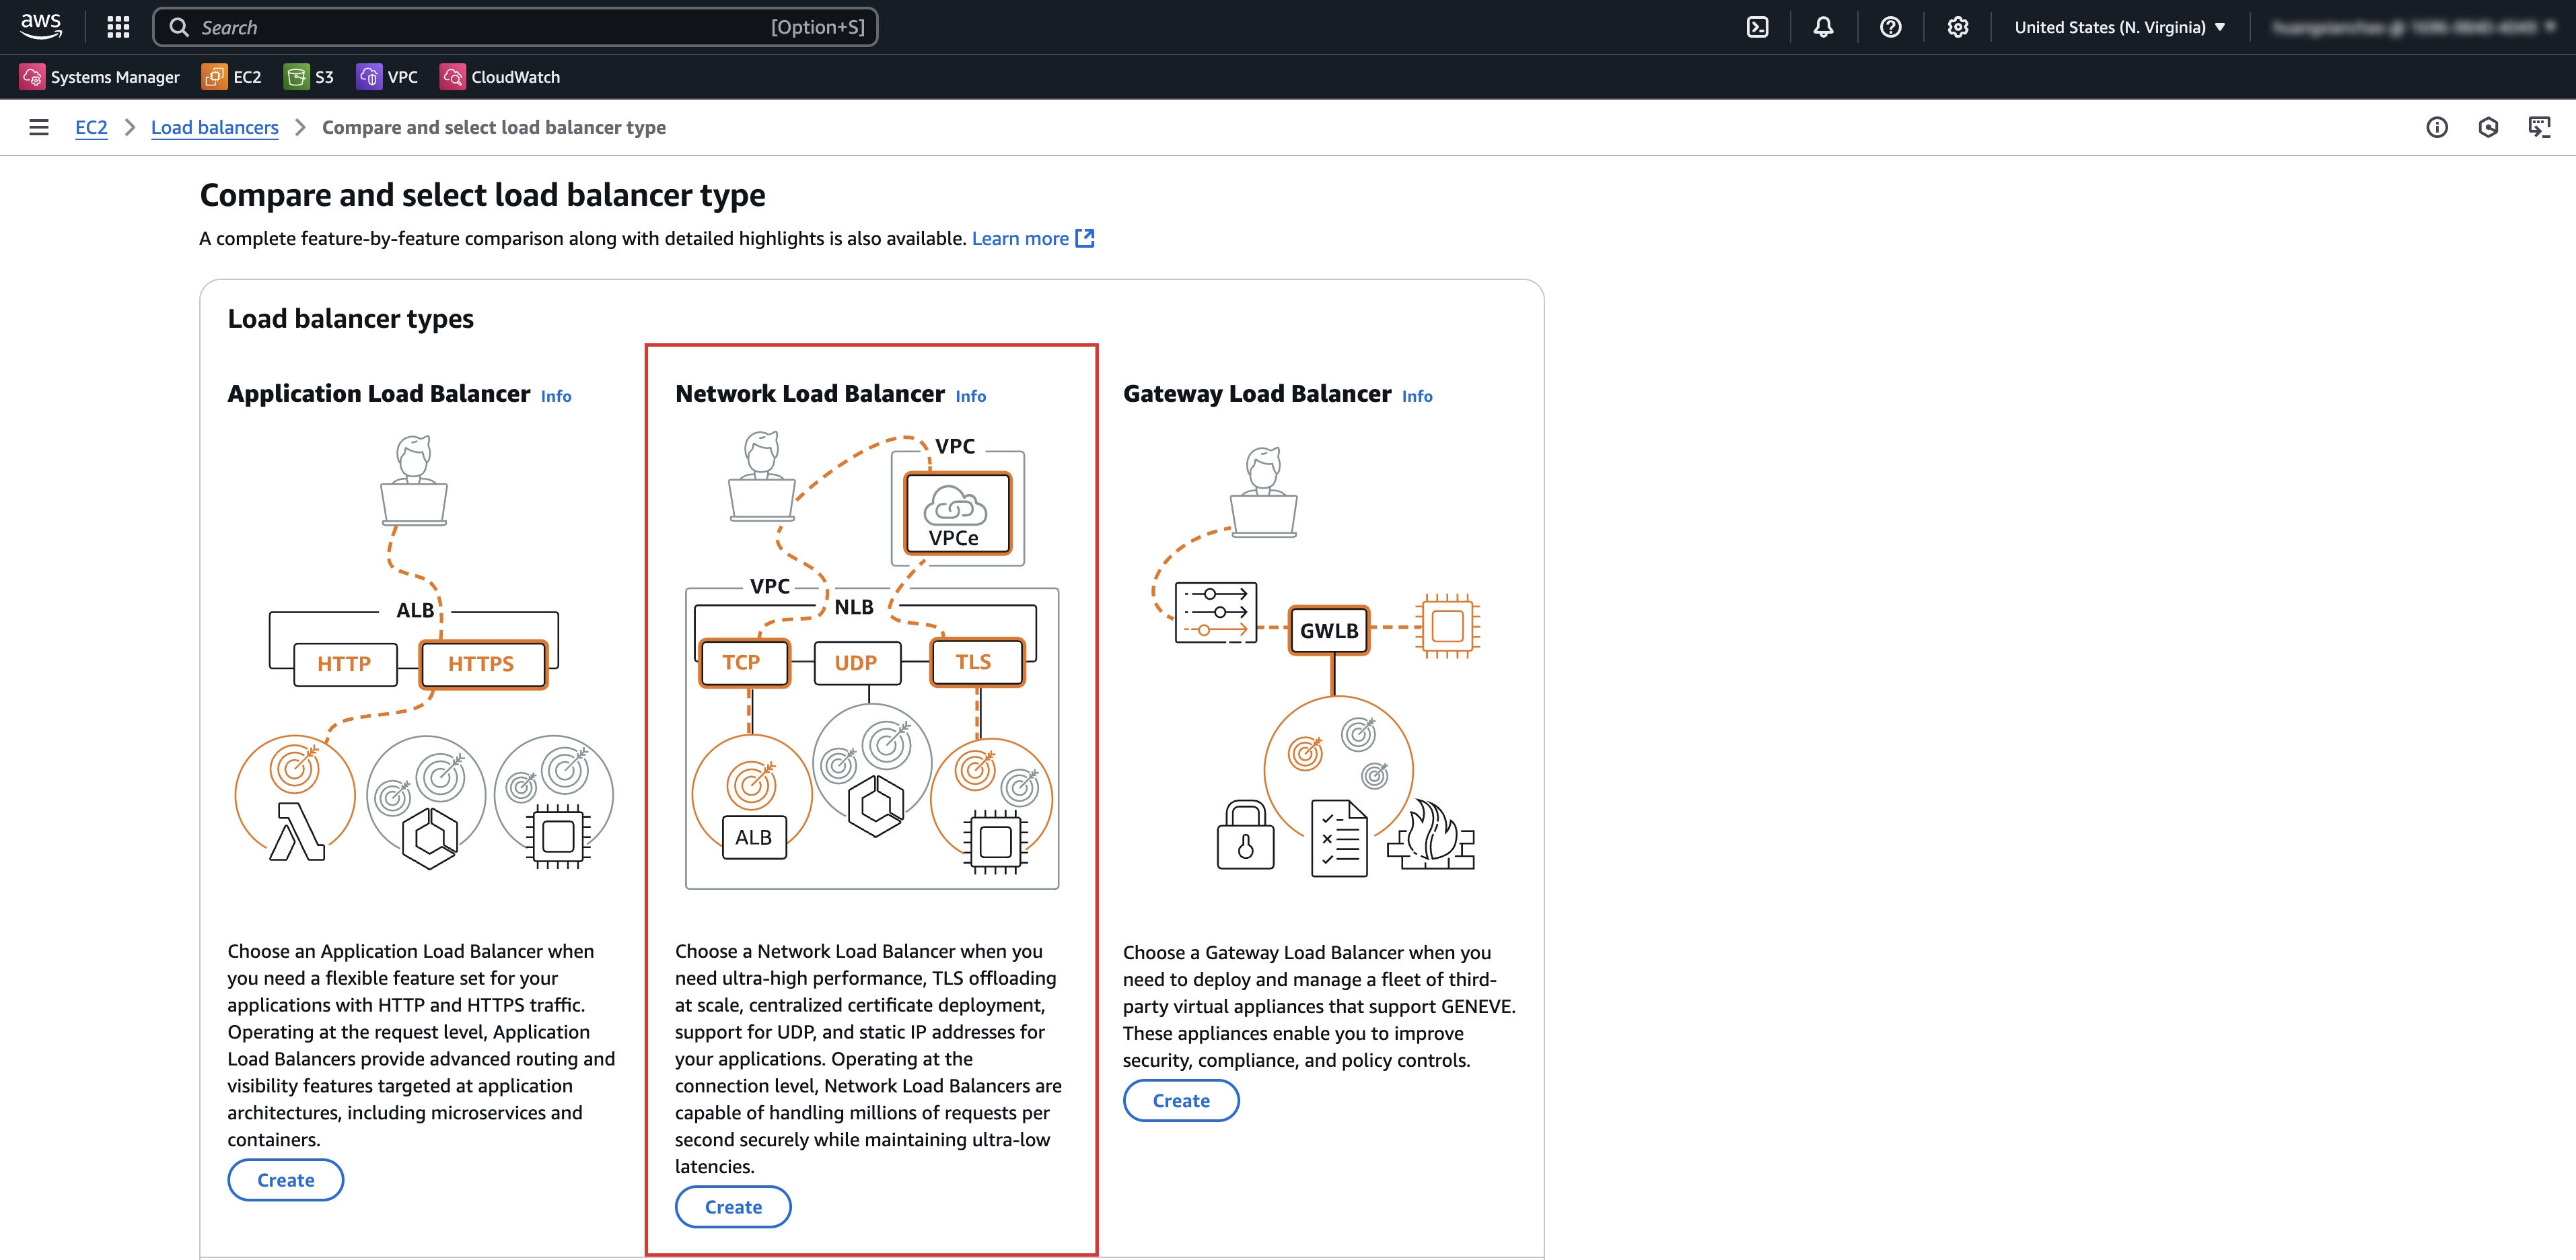This screenshot has height=1260, width=2576.
Task: Expand the United States (N. Virginia) region dropdown
Action: [2119, 27]
